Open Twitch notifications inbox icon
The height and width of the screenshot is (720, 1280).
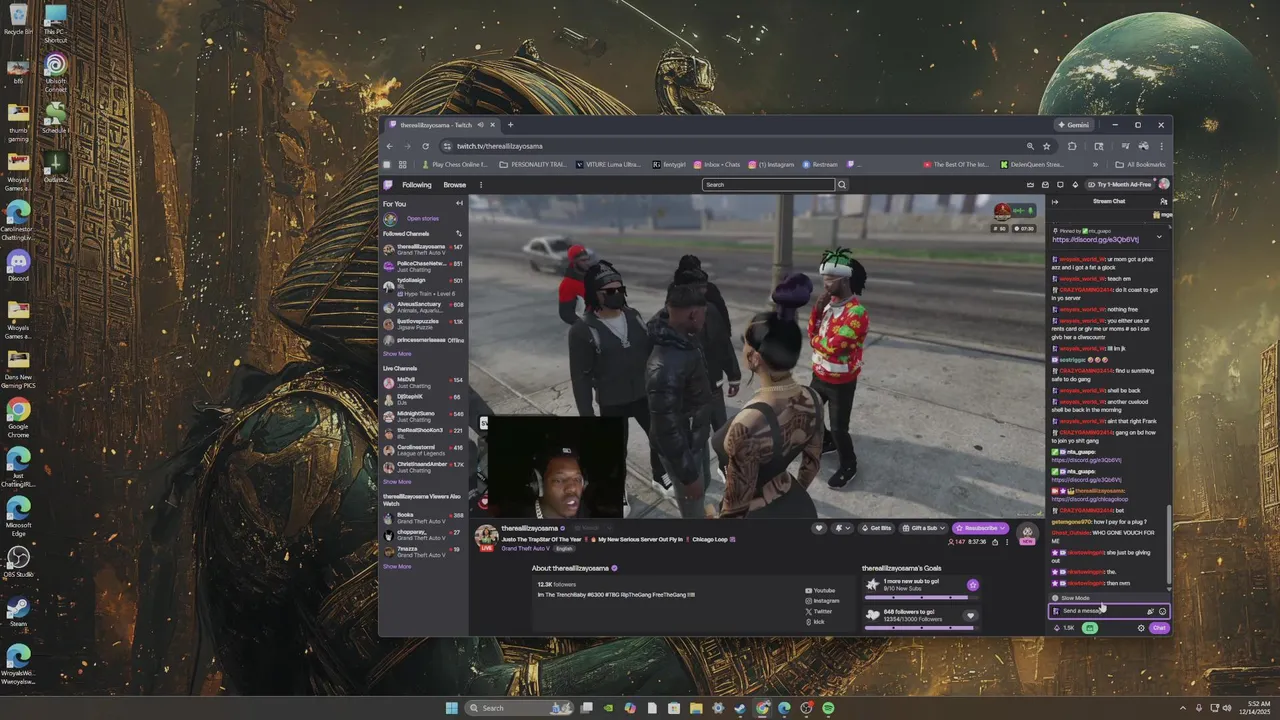tap(1045, 185)
